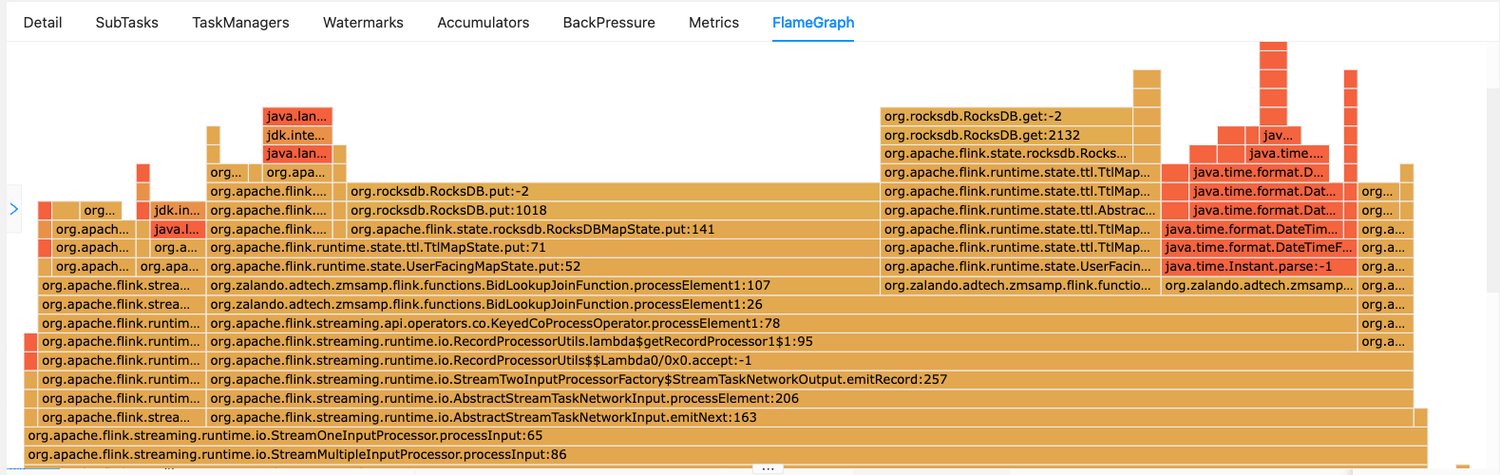Switch to the Metrics tab

(714, 22)
